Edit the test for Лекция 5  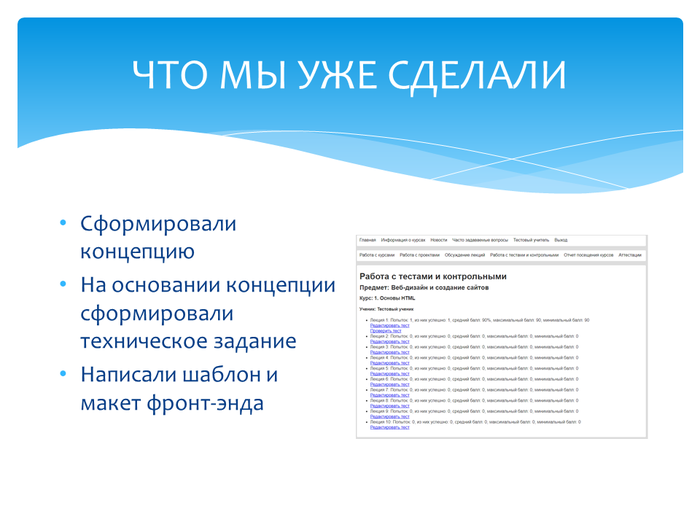[390, 373]
